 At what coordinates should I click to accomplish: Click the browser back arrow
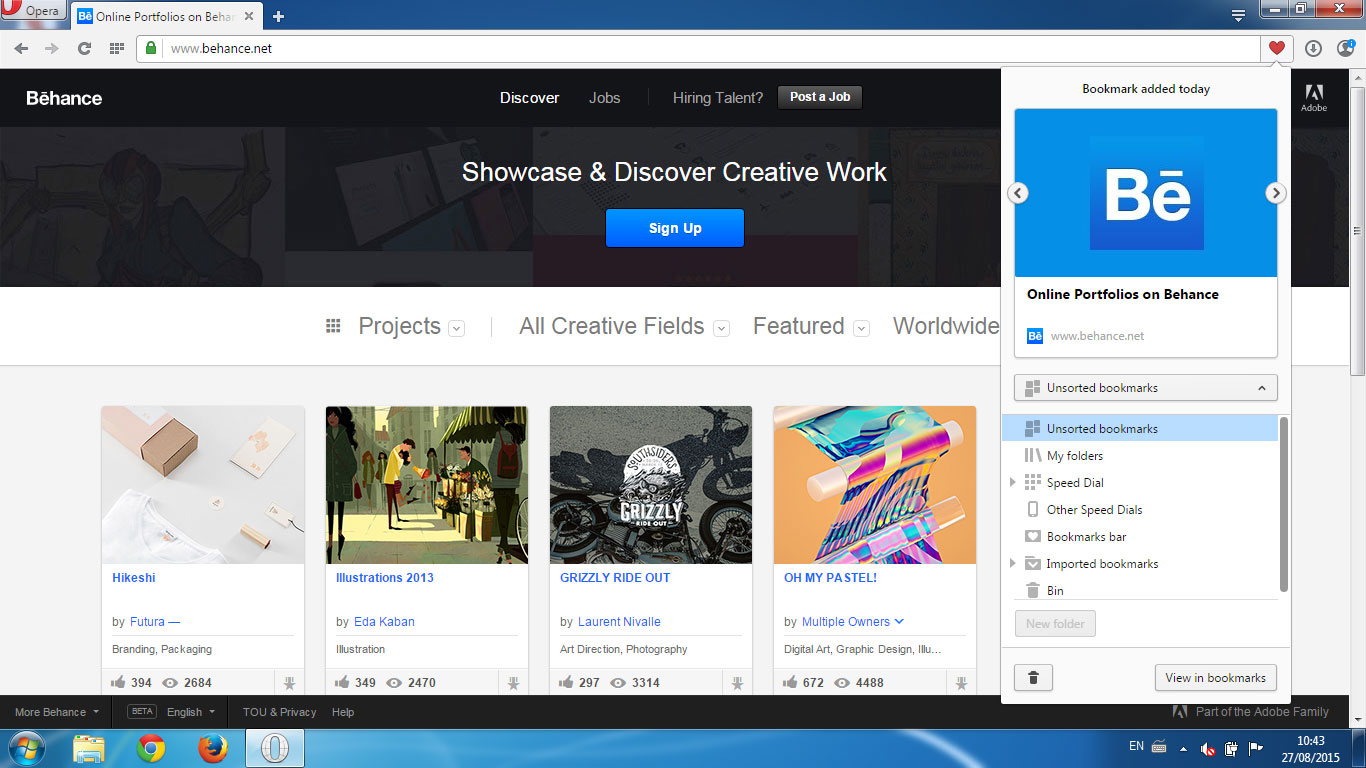21,48
